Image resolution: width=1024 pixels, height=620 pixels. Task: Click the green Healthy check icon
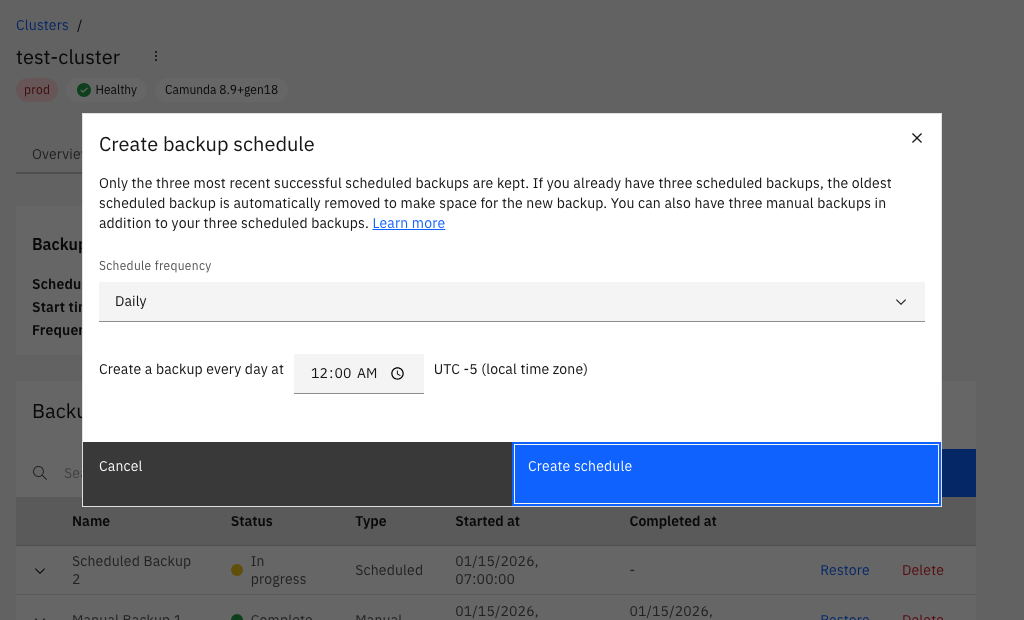point(84,90)
